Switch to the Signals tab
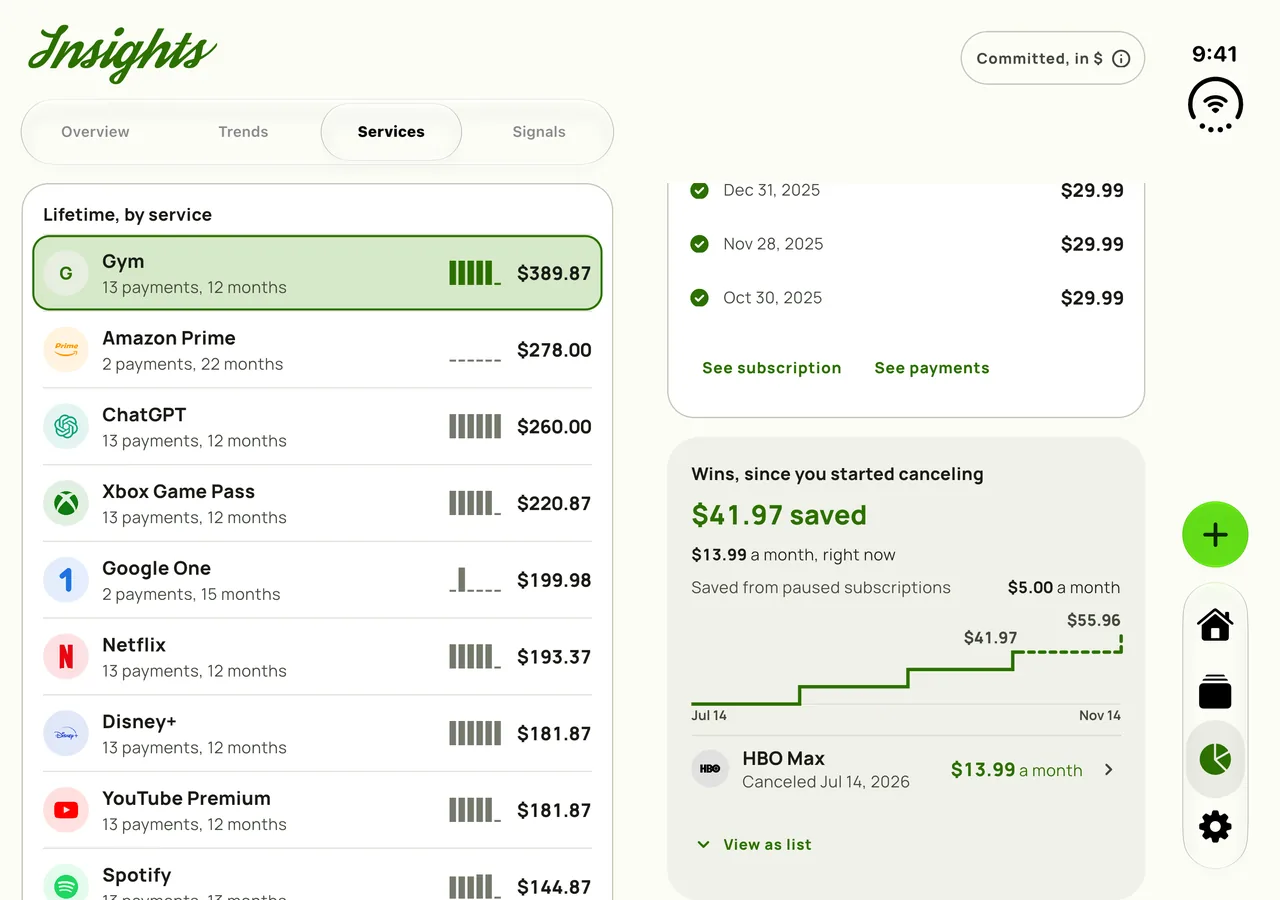The image size is (1280, 900). coord(539,132)
